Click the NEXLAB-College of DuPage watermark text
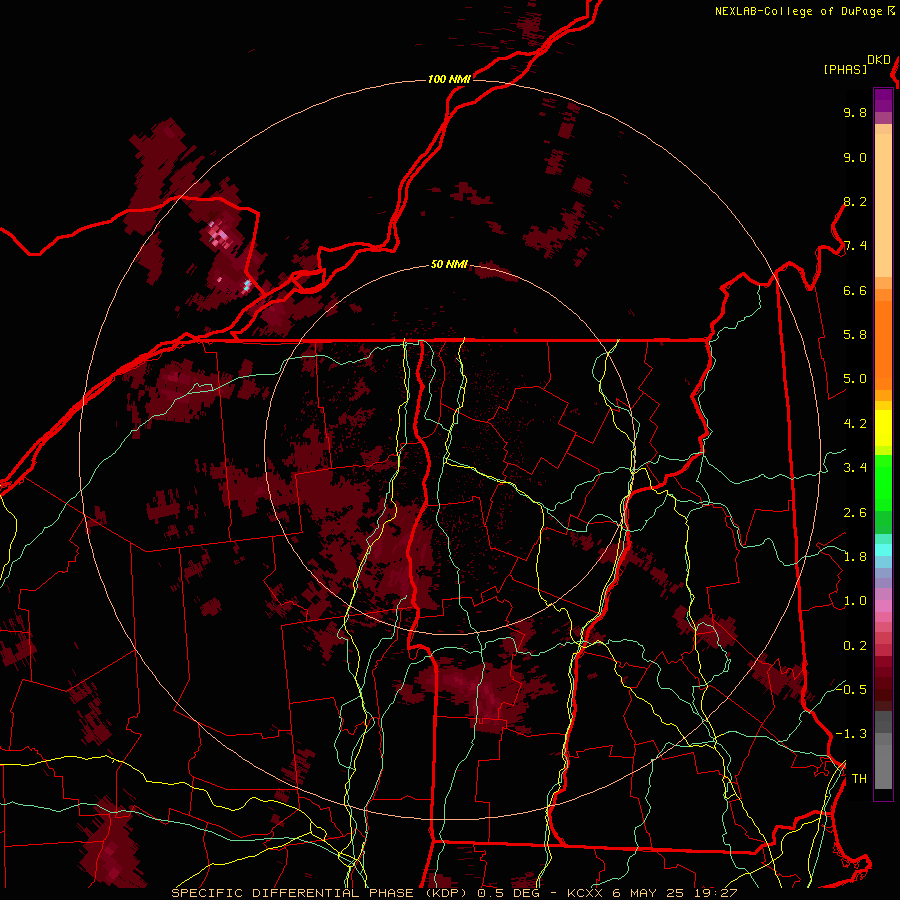 pos(798,11)
